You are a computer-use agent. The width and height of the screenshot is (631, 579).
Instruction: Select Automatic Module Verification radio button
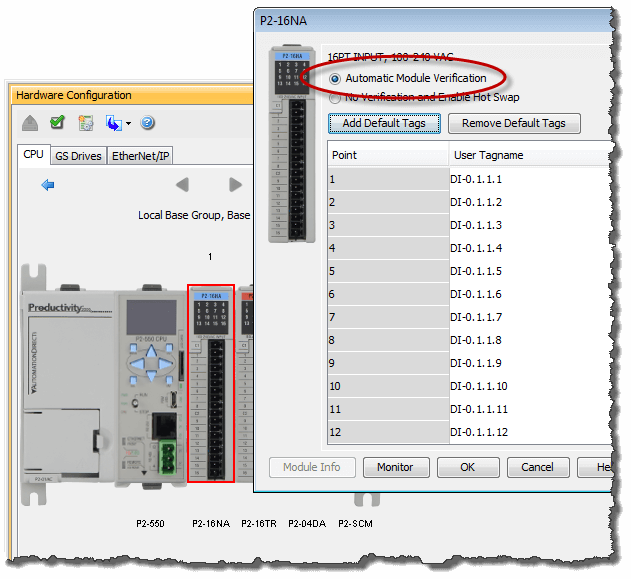pos(335,79)
